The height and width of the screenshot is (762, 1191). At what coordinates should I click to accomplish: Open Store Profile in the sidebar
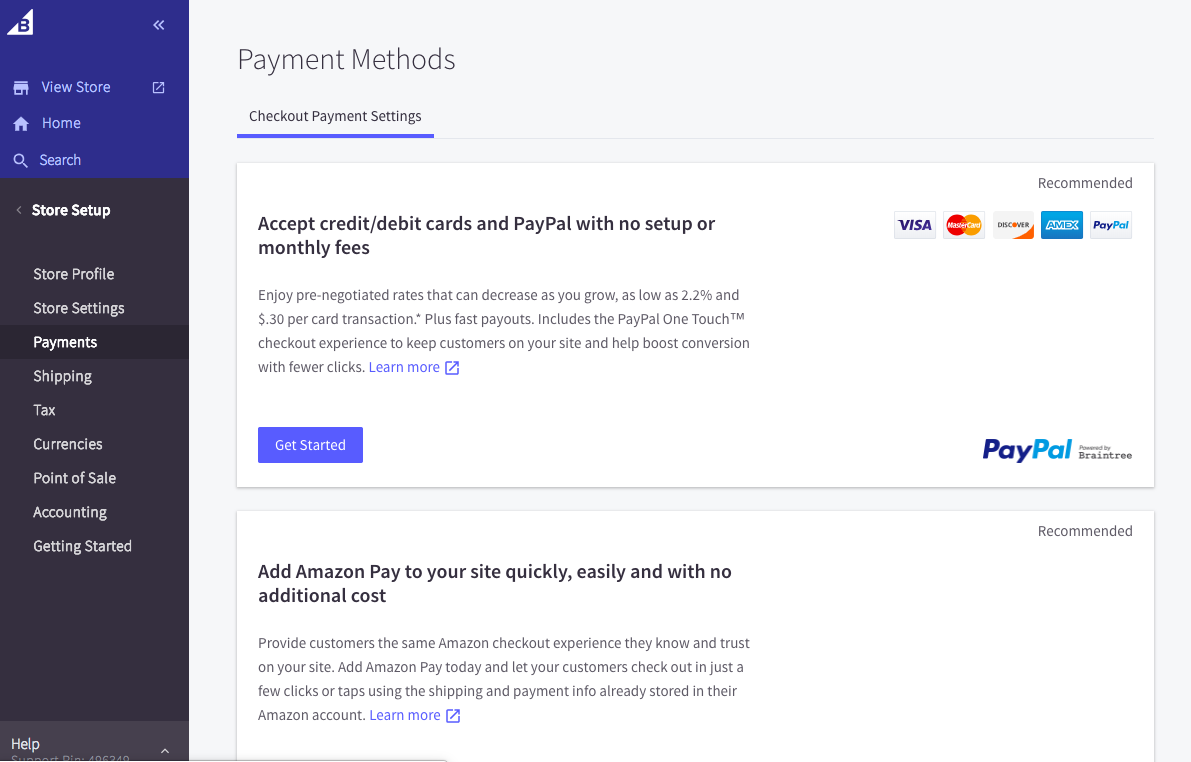(x=73, y=274)
